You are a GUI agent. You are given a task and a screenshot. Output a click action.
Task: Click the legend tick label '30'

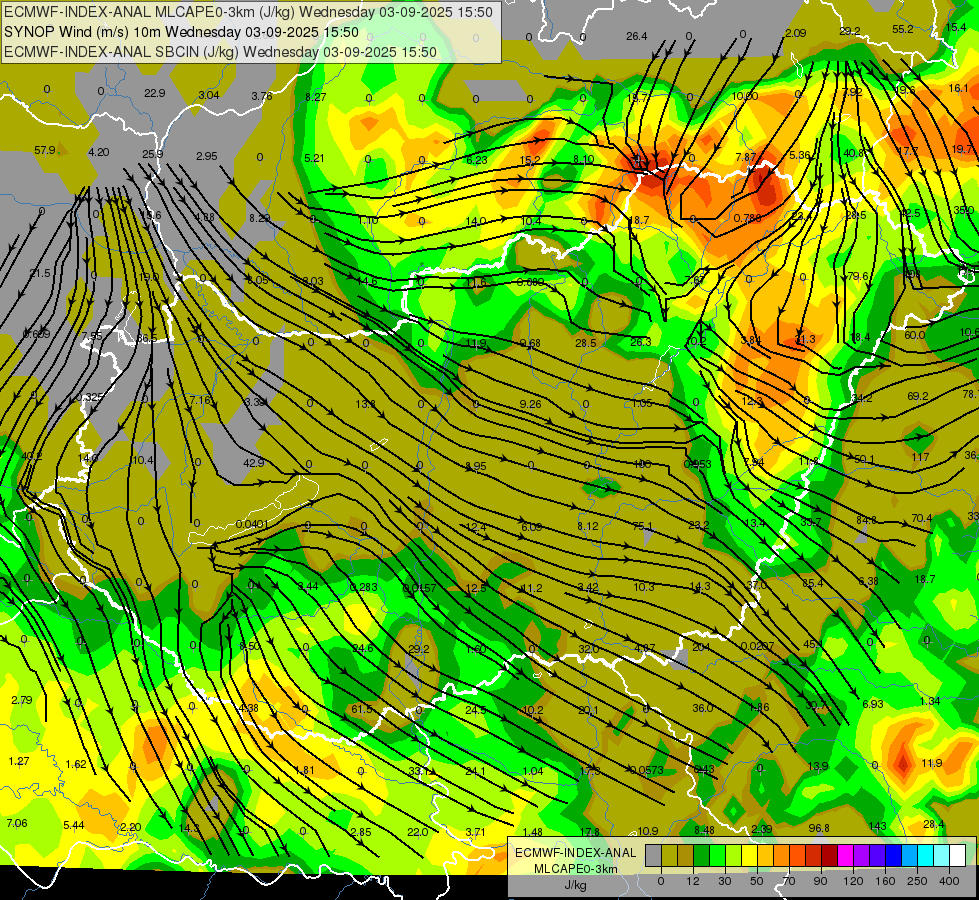click(724, 881)
